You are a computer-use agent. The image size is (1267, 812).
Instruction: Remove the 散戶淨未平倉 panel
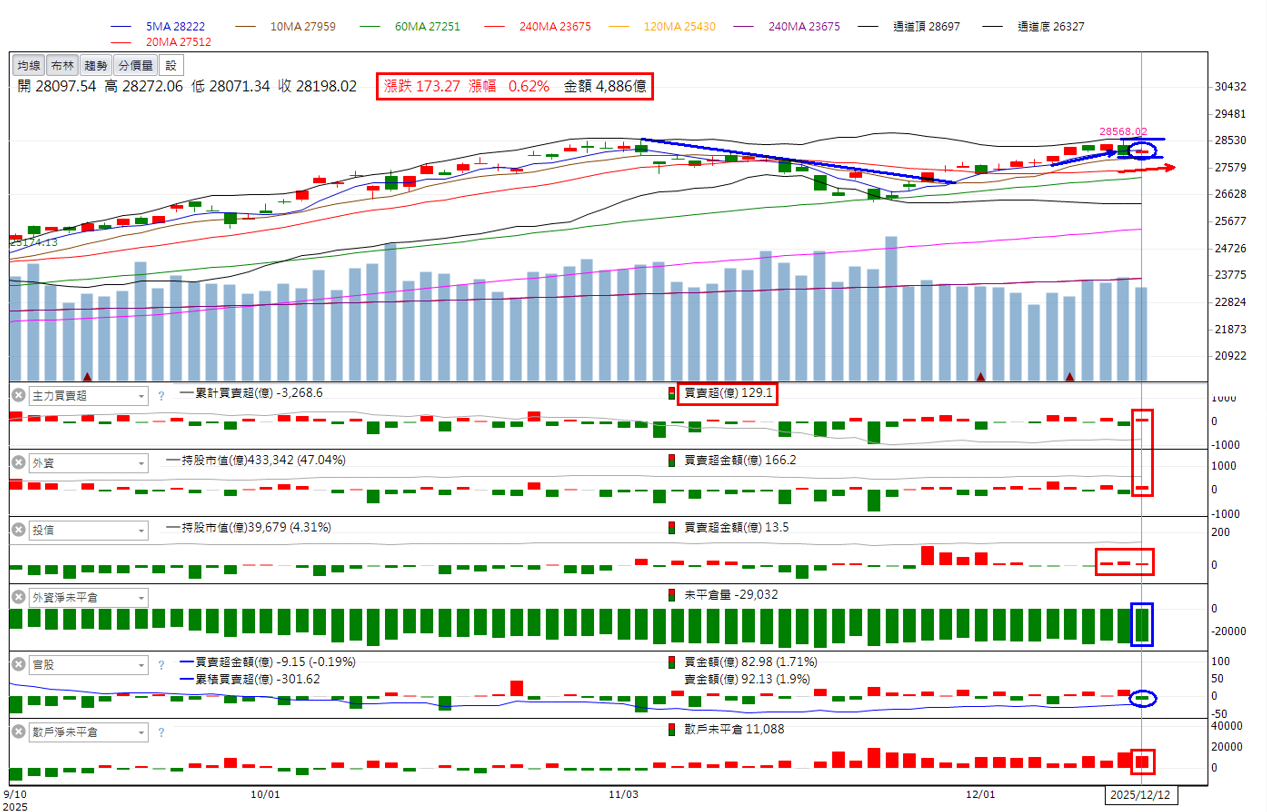[18, 732]
